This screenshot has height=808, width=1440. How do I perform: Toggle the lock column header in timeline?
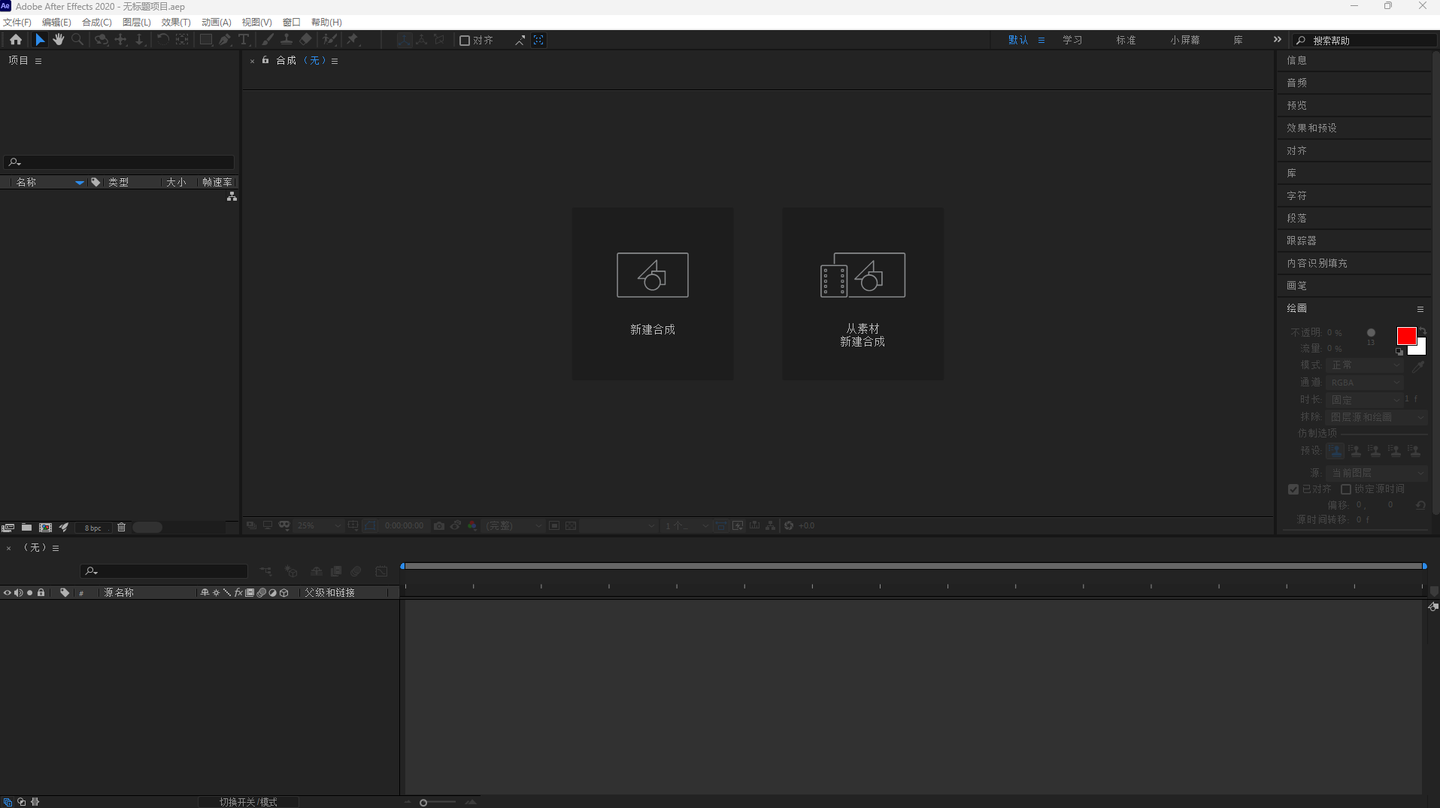(x=41, y=593)
